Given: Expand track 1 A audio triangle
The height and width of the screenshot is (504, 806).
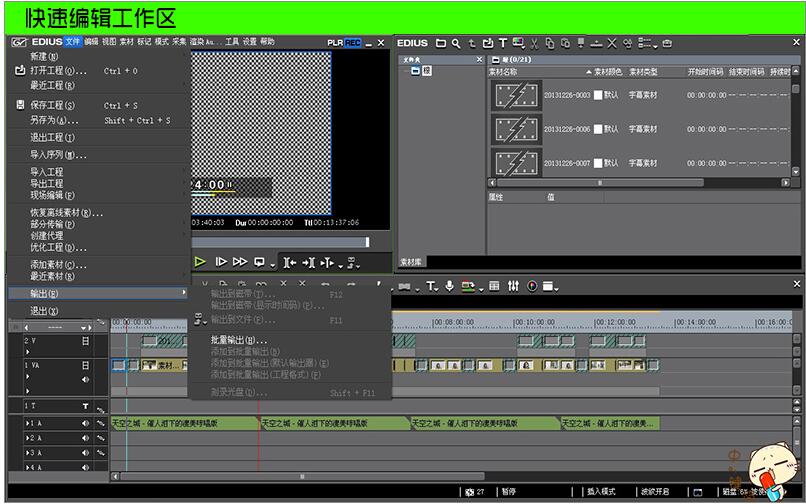Looking at the screenshot, I should [27, 423].
